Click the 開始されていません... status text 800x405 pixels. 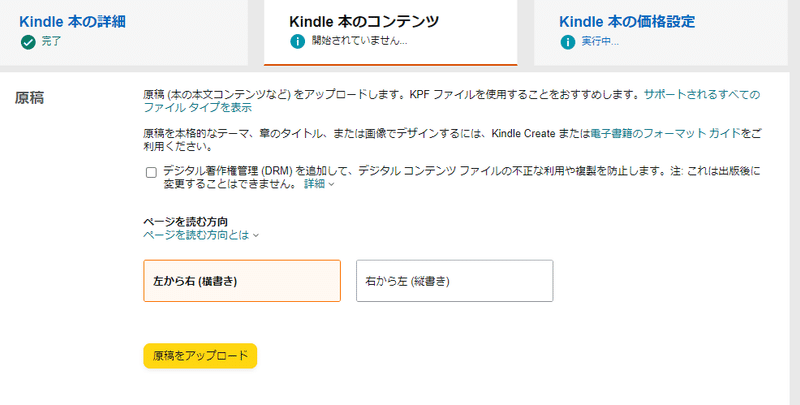tap(359, 41)
